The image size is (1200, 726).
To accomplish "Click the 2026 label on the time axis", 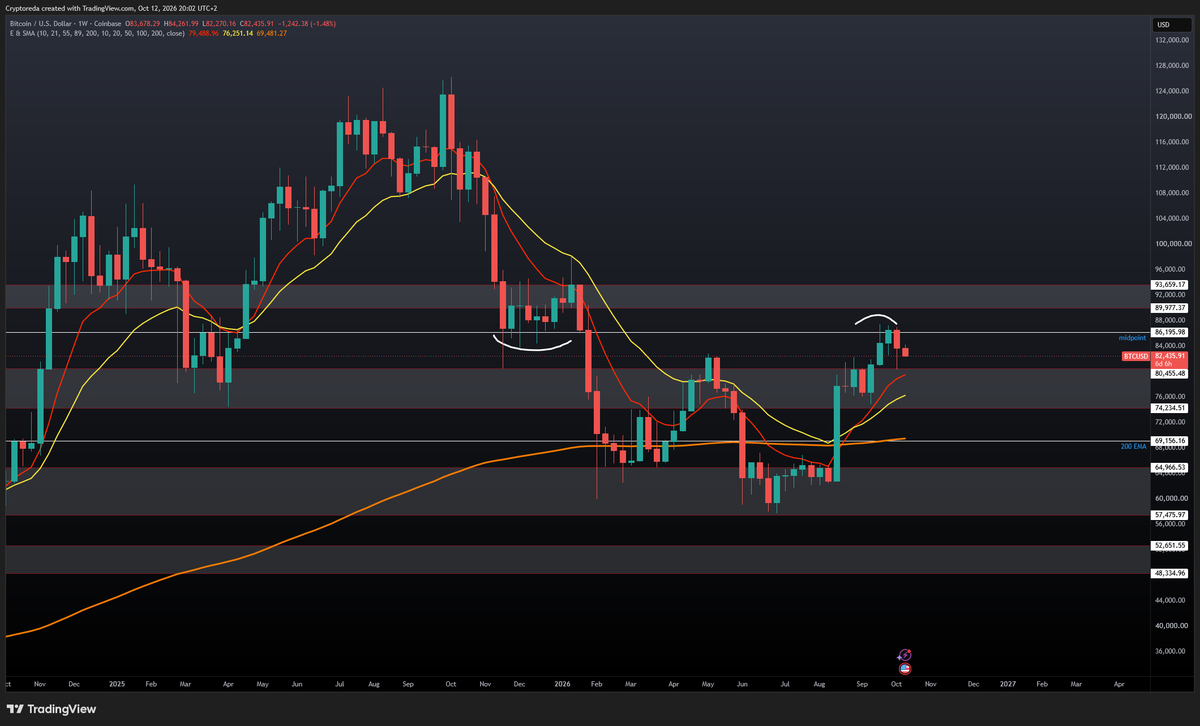I will tap(560, 684).
